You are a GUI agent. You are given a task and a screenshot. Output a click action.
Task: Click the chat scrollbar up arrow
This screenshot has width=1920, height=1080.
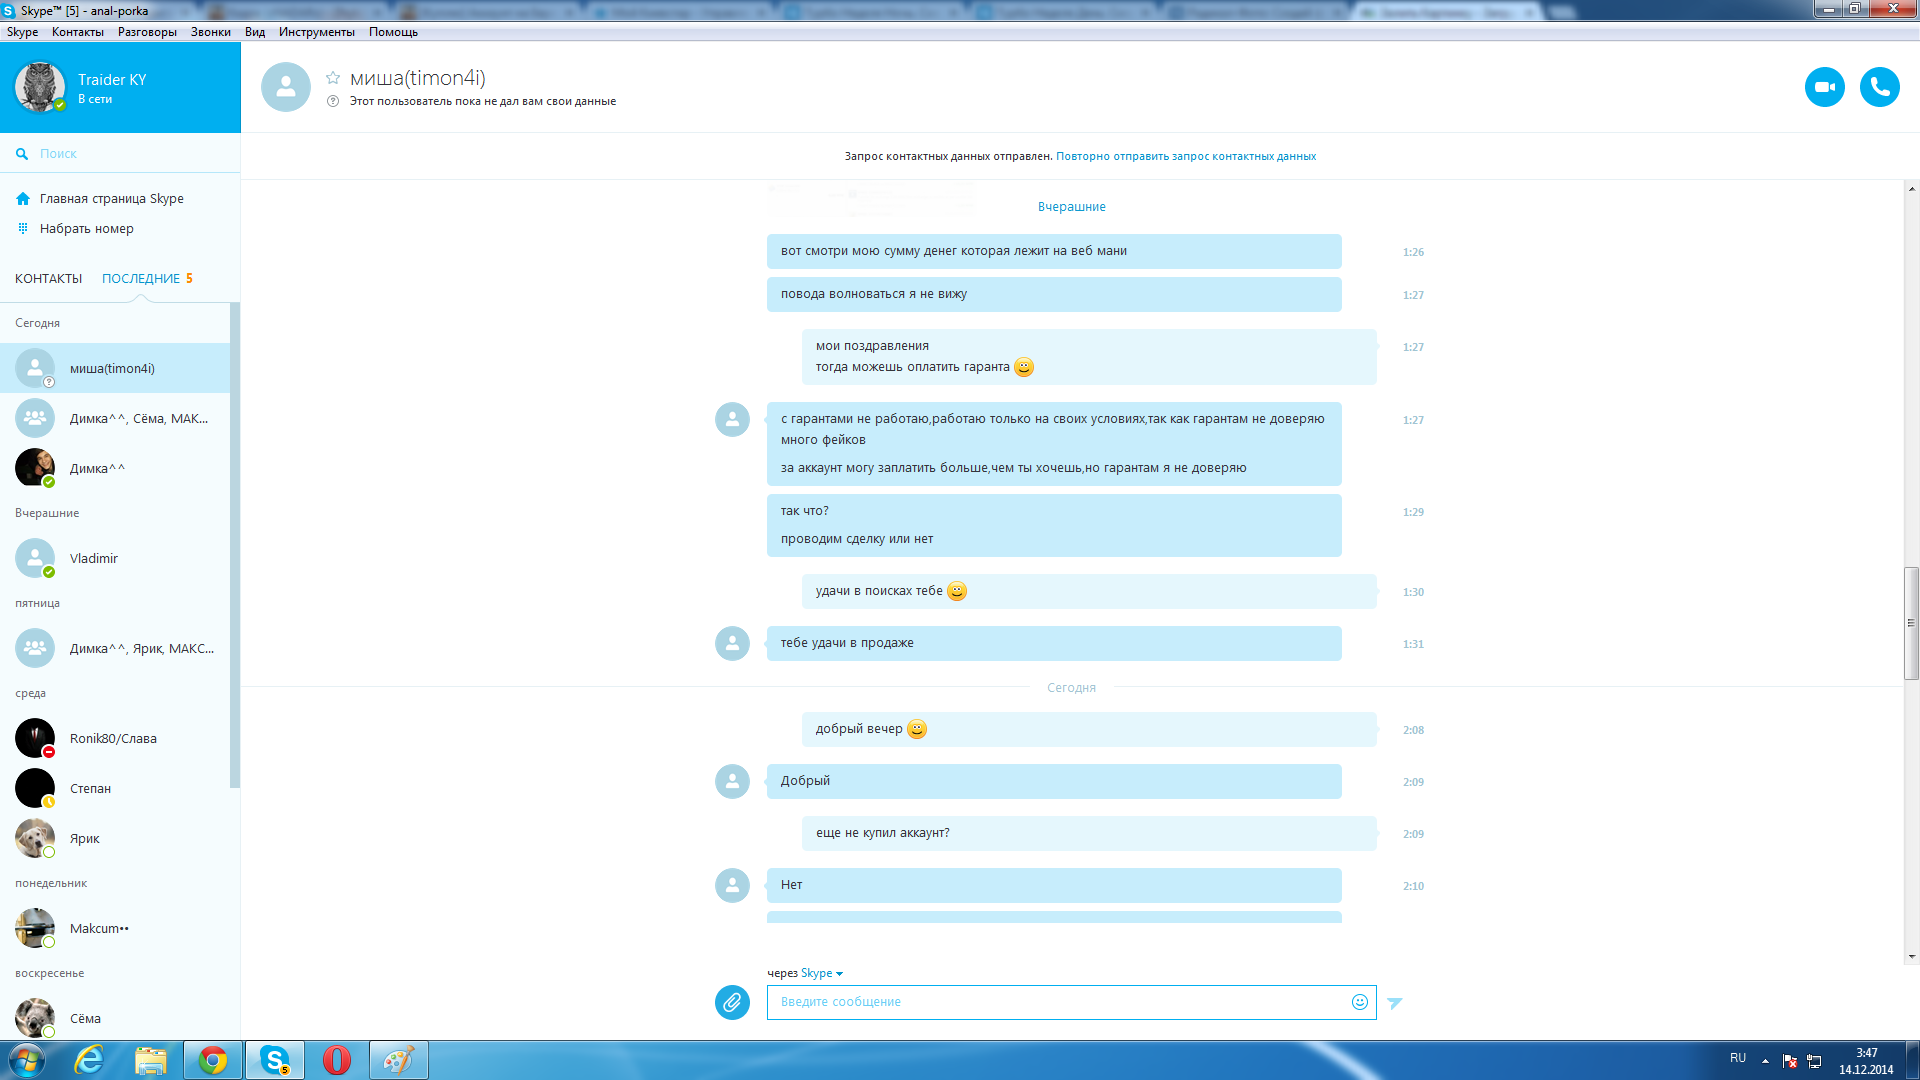(x=1911, y=188)
